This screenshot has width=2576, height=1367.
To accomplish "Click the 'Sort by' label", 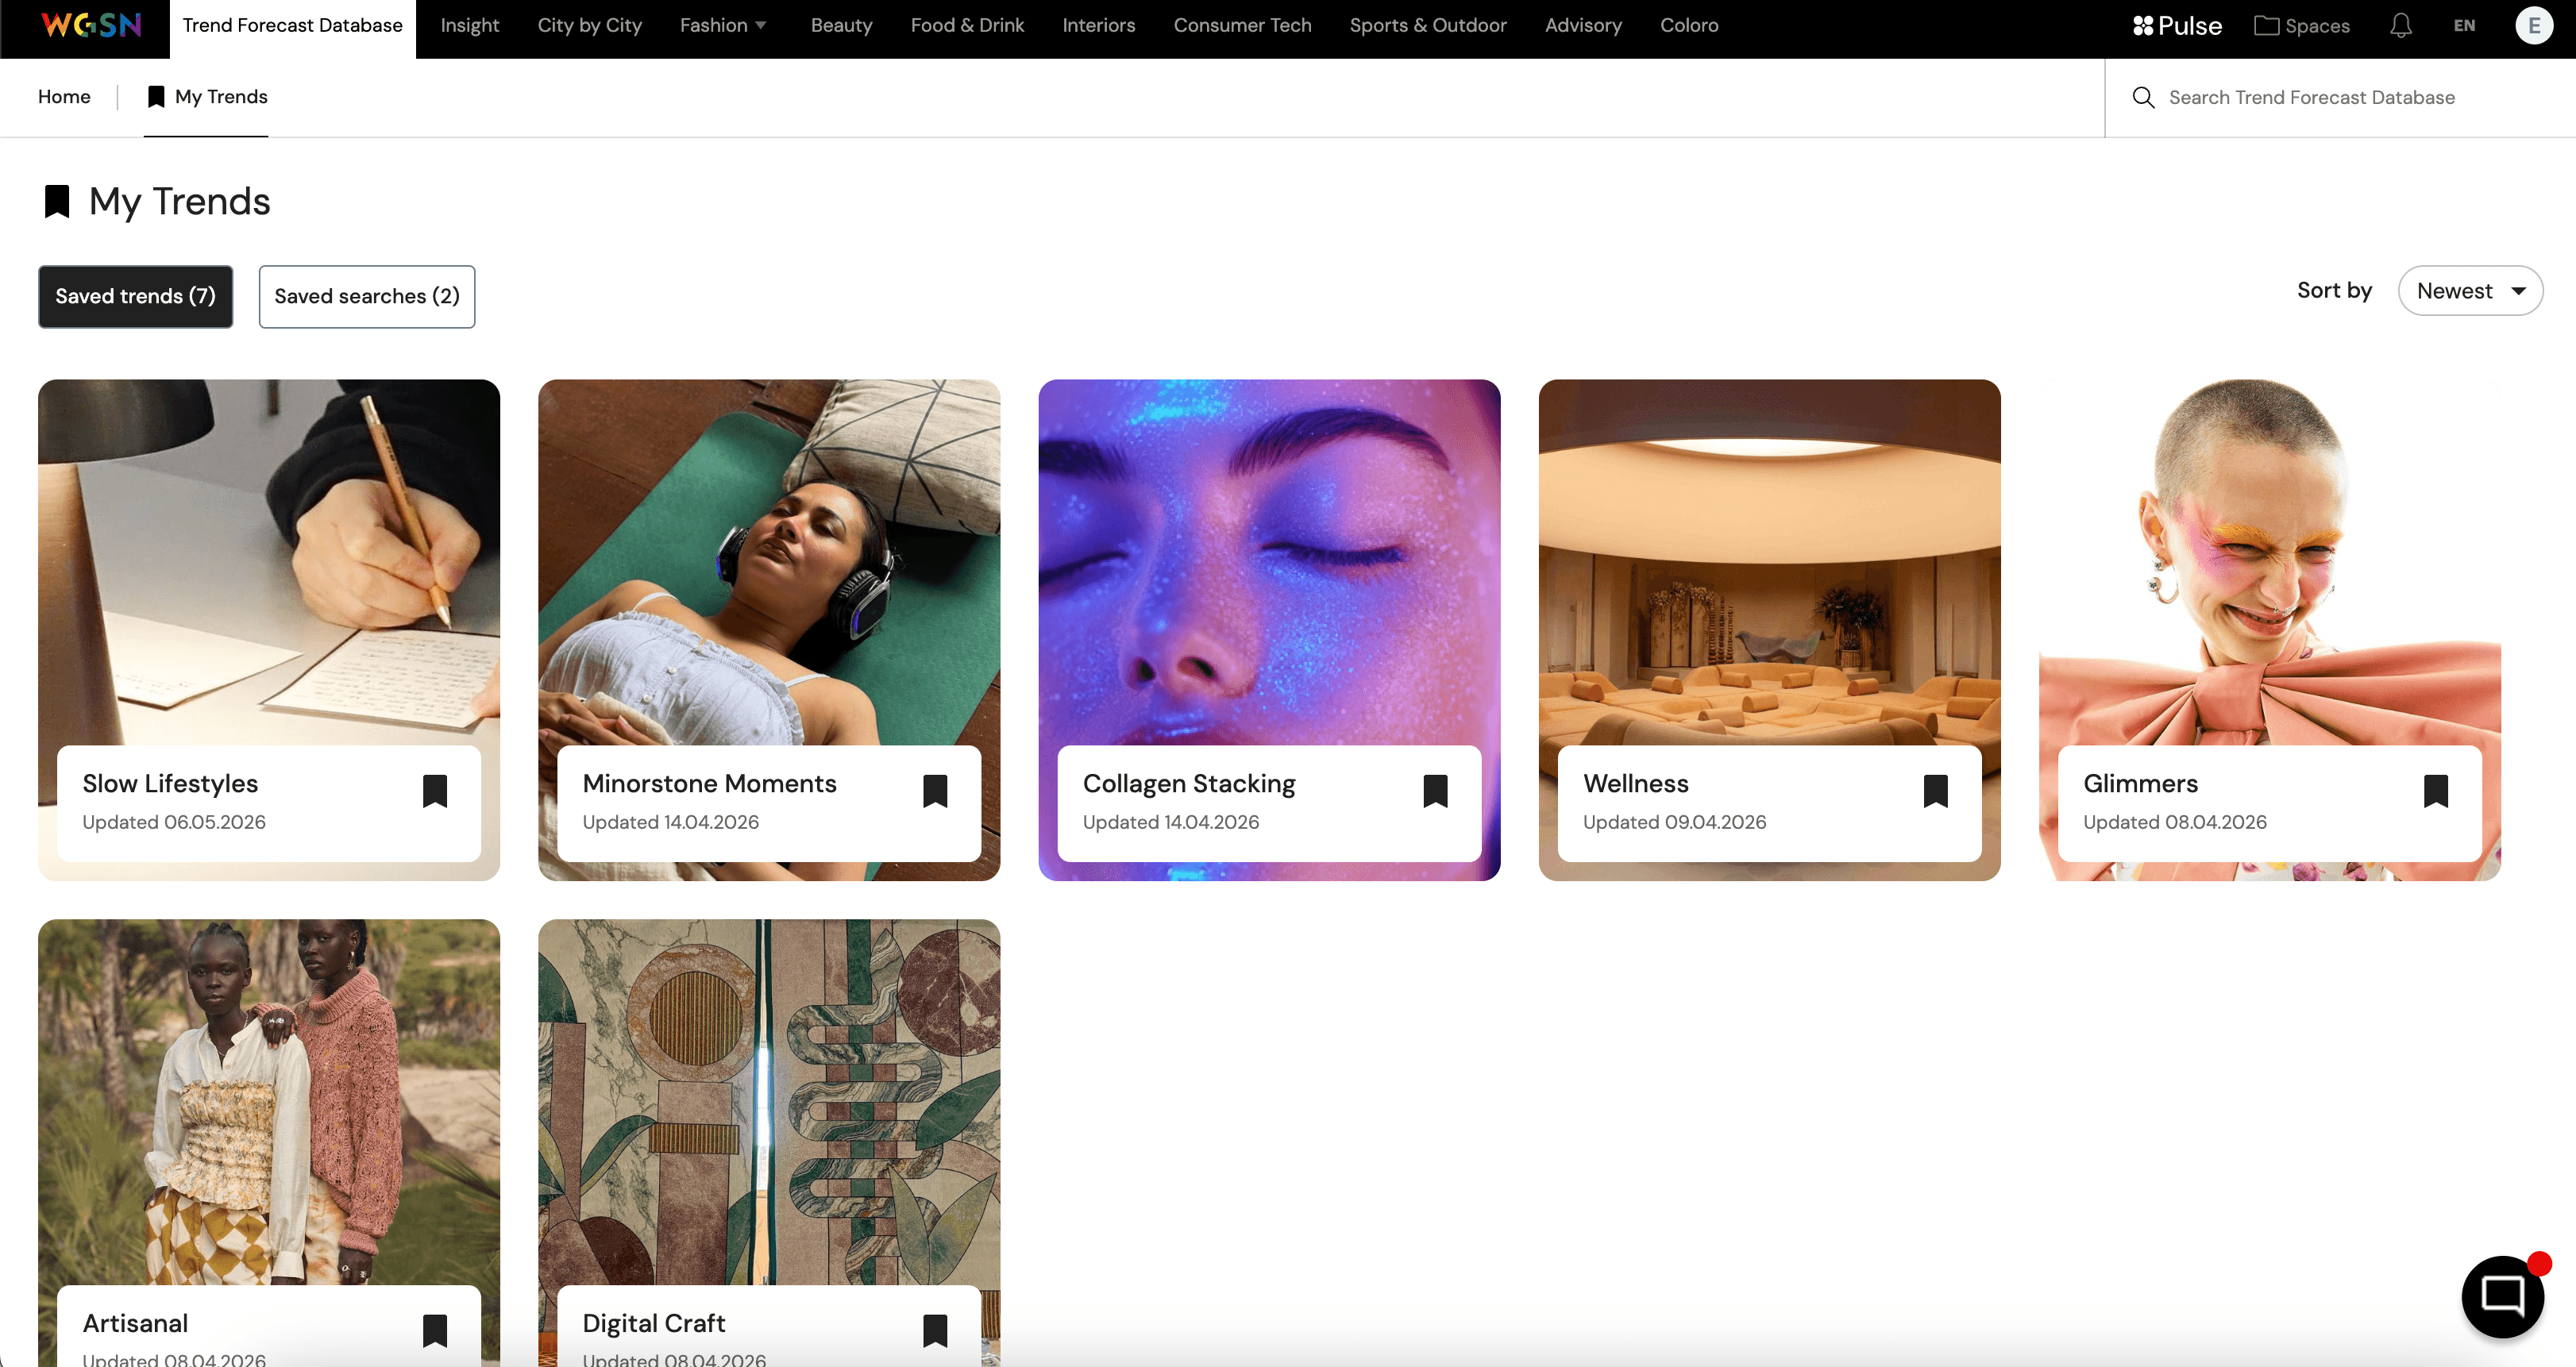I will click(x=2334, y=291).
